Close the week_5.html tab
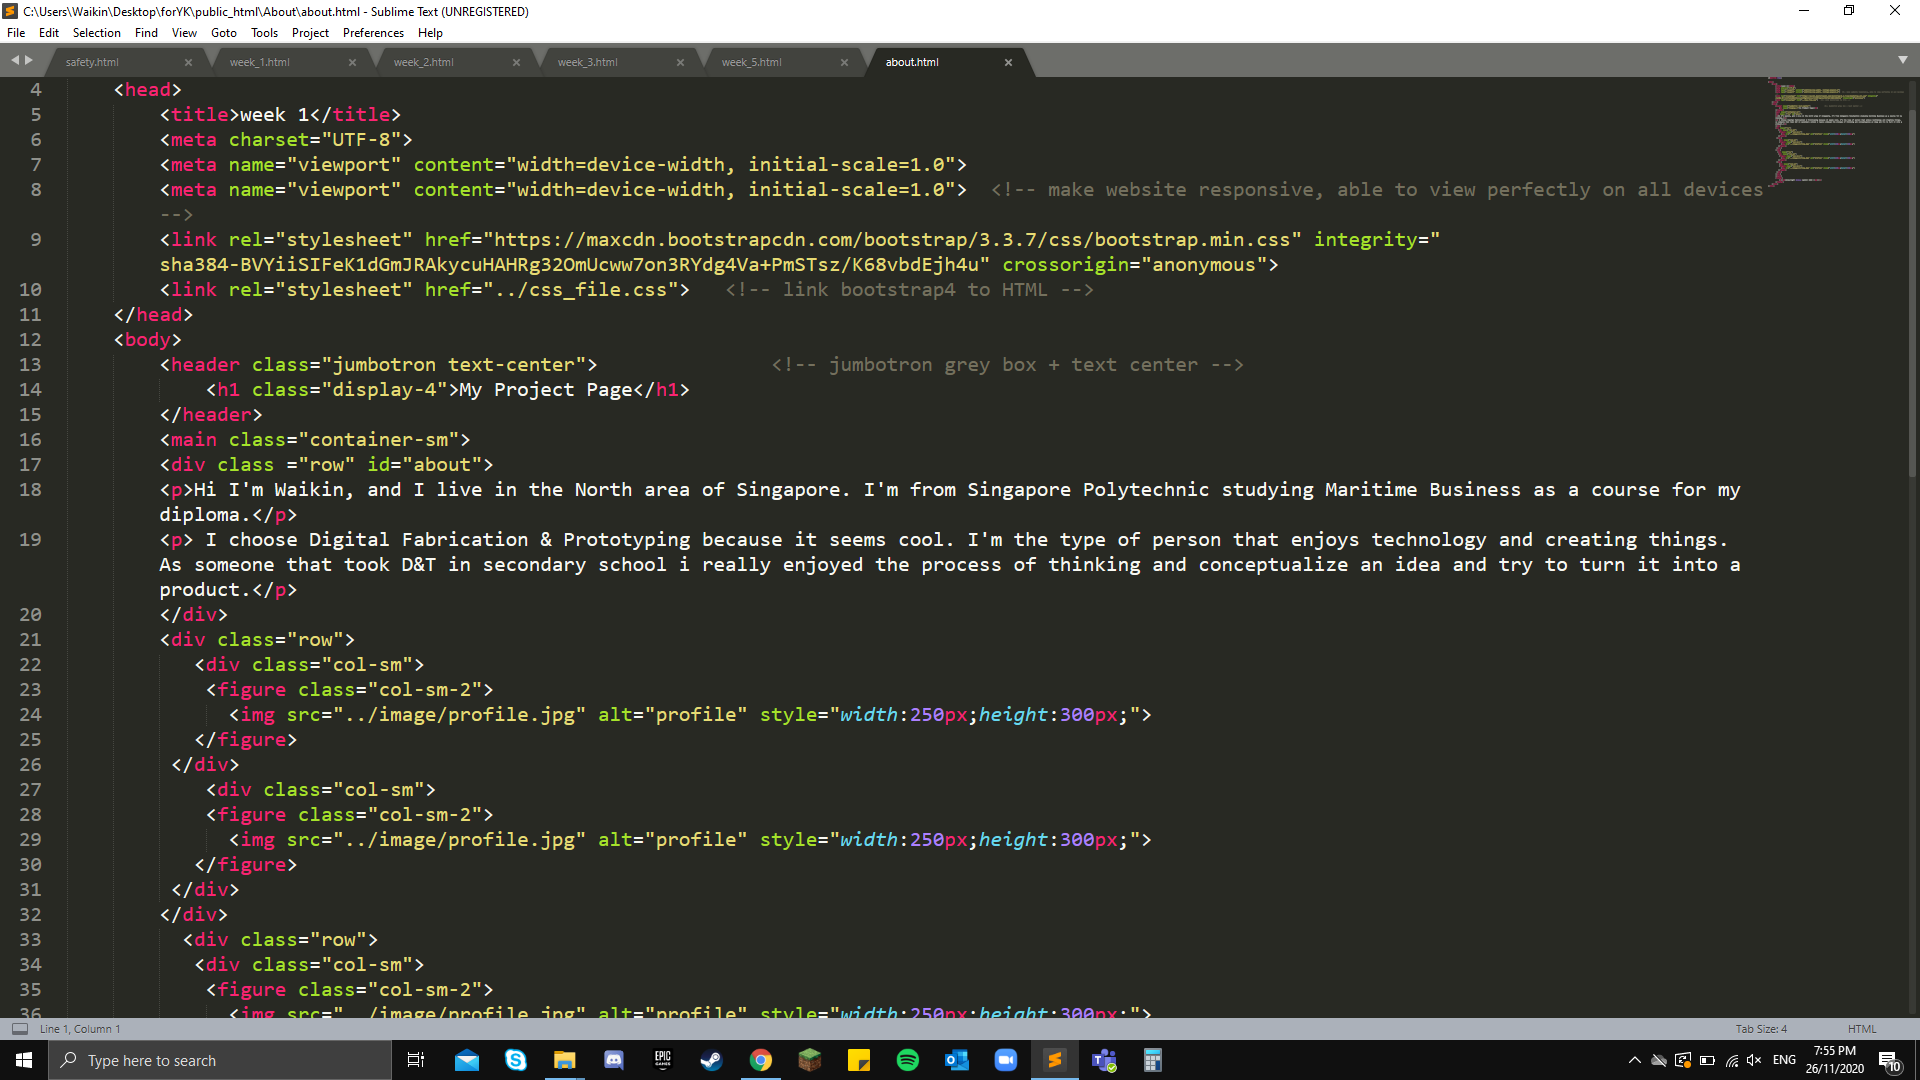 click(x=844, y=62)
